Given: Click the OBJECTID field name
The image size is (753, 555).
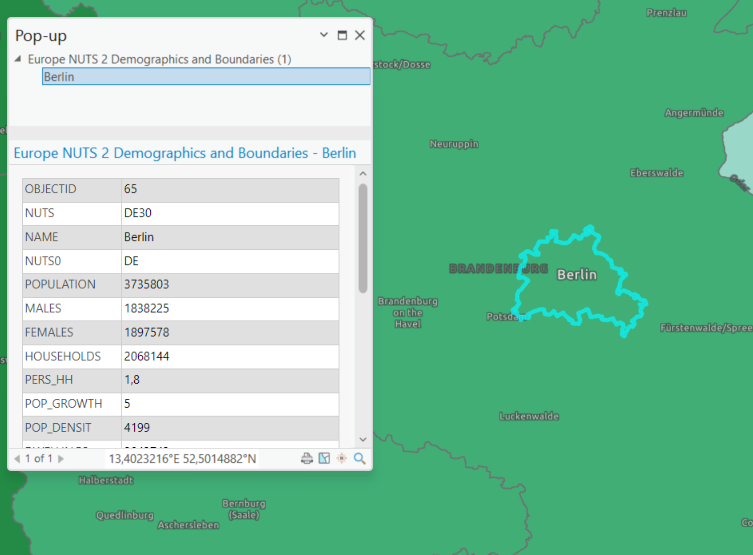Looking at the screenshot, I should pos(50,189).
